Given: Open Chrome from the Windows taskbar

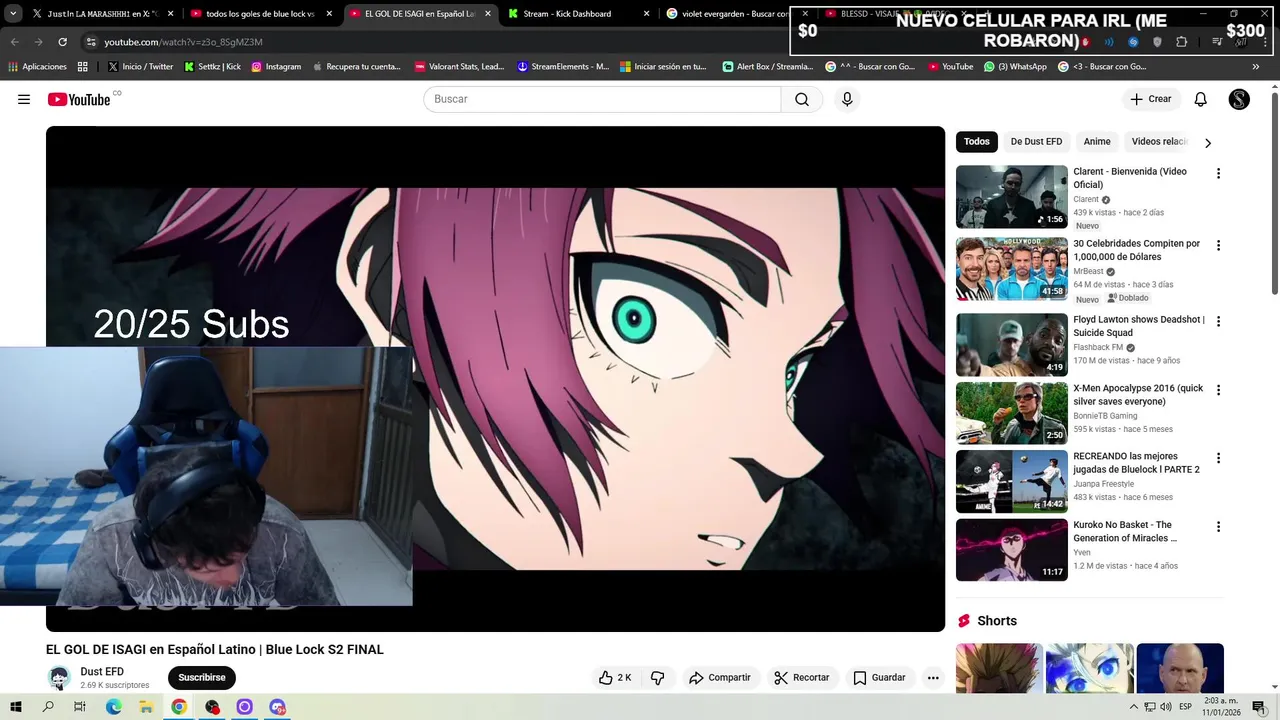Looking at the screenshot, I should coord(179,707).
